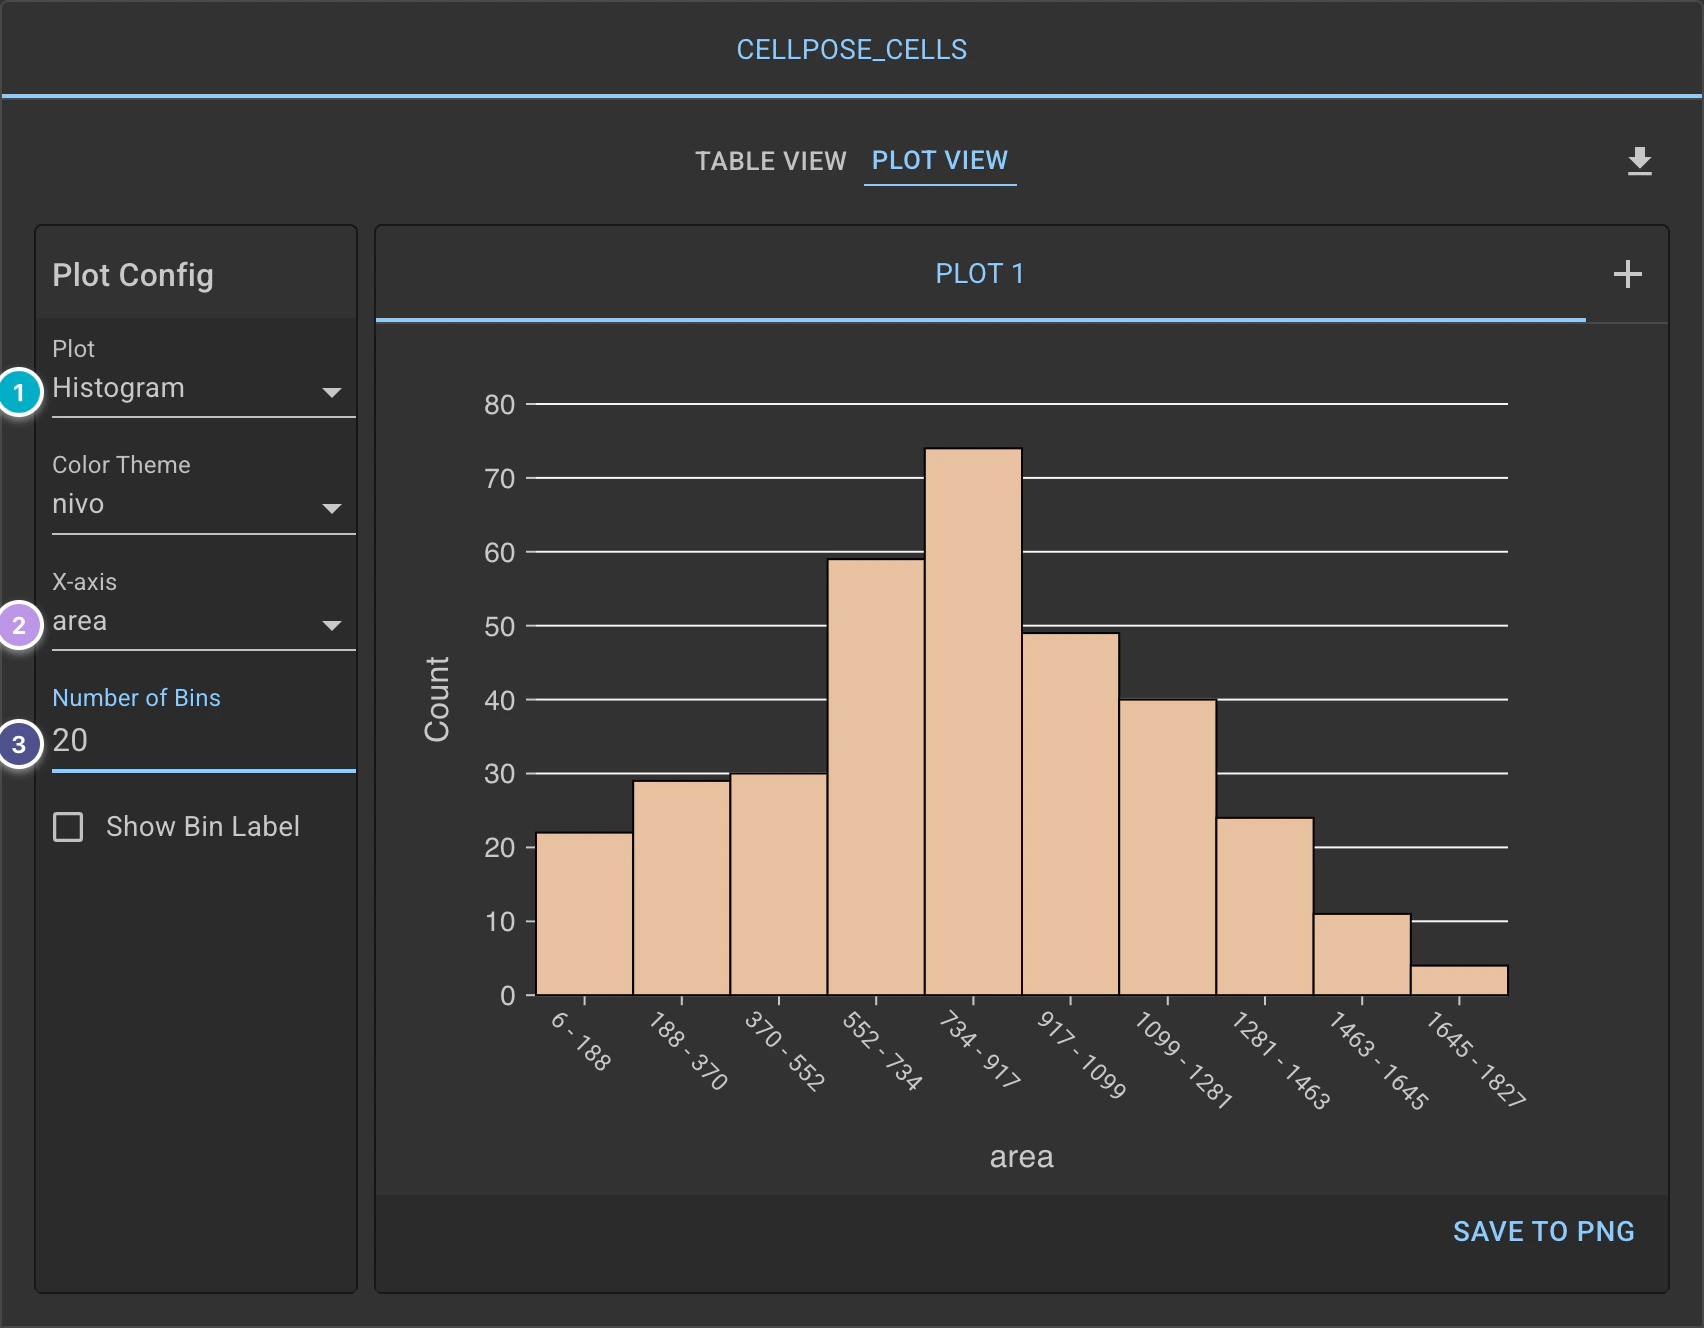Click the histogram bar for 188 - 370

681,887
